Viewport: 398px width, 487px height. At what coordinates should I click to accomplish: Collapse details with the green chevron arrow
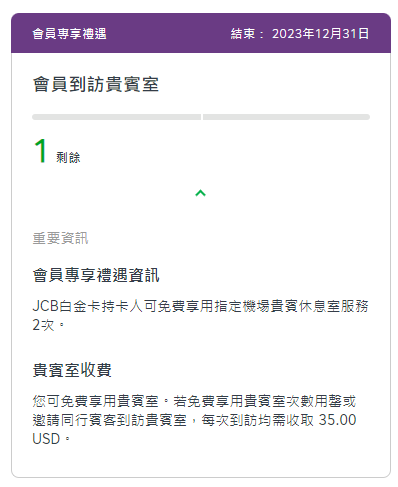200,193
